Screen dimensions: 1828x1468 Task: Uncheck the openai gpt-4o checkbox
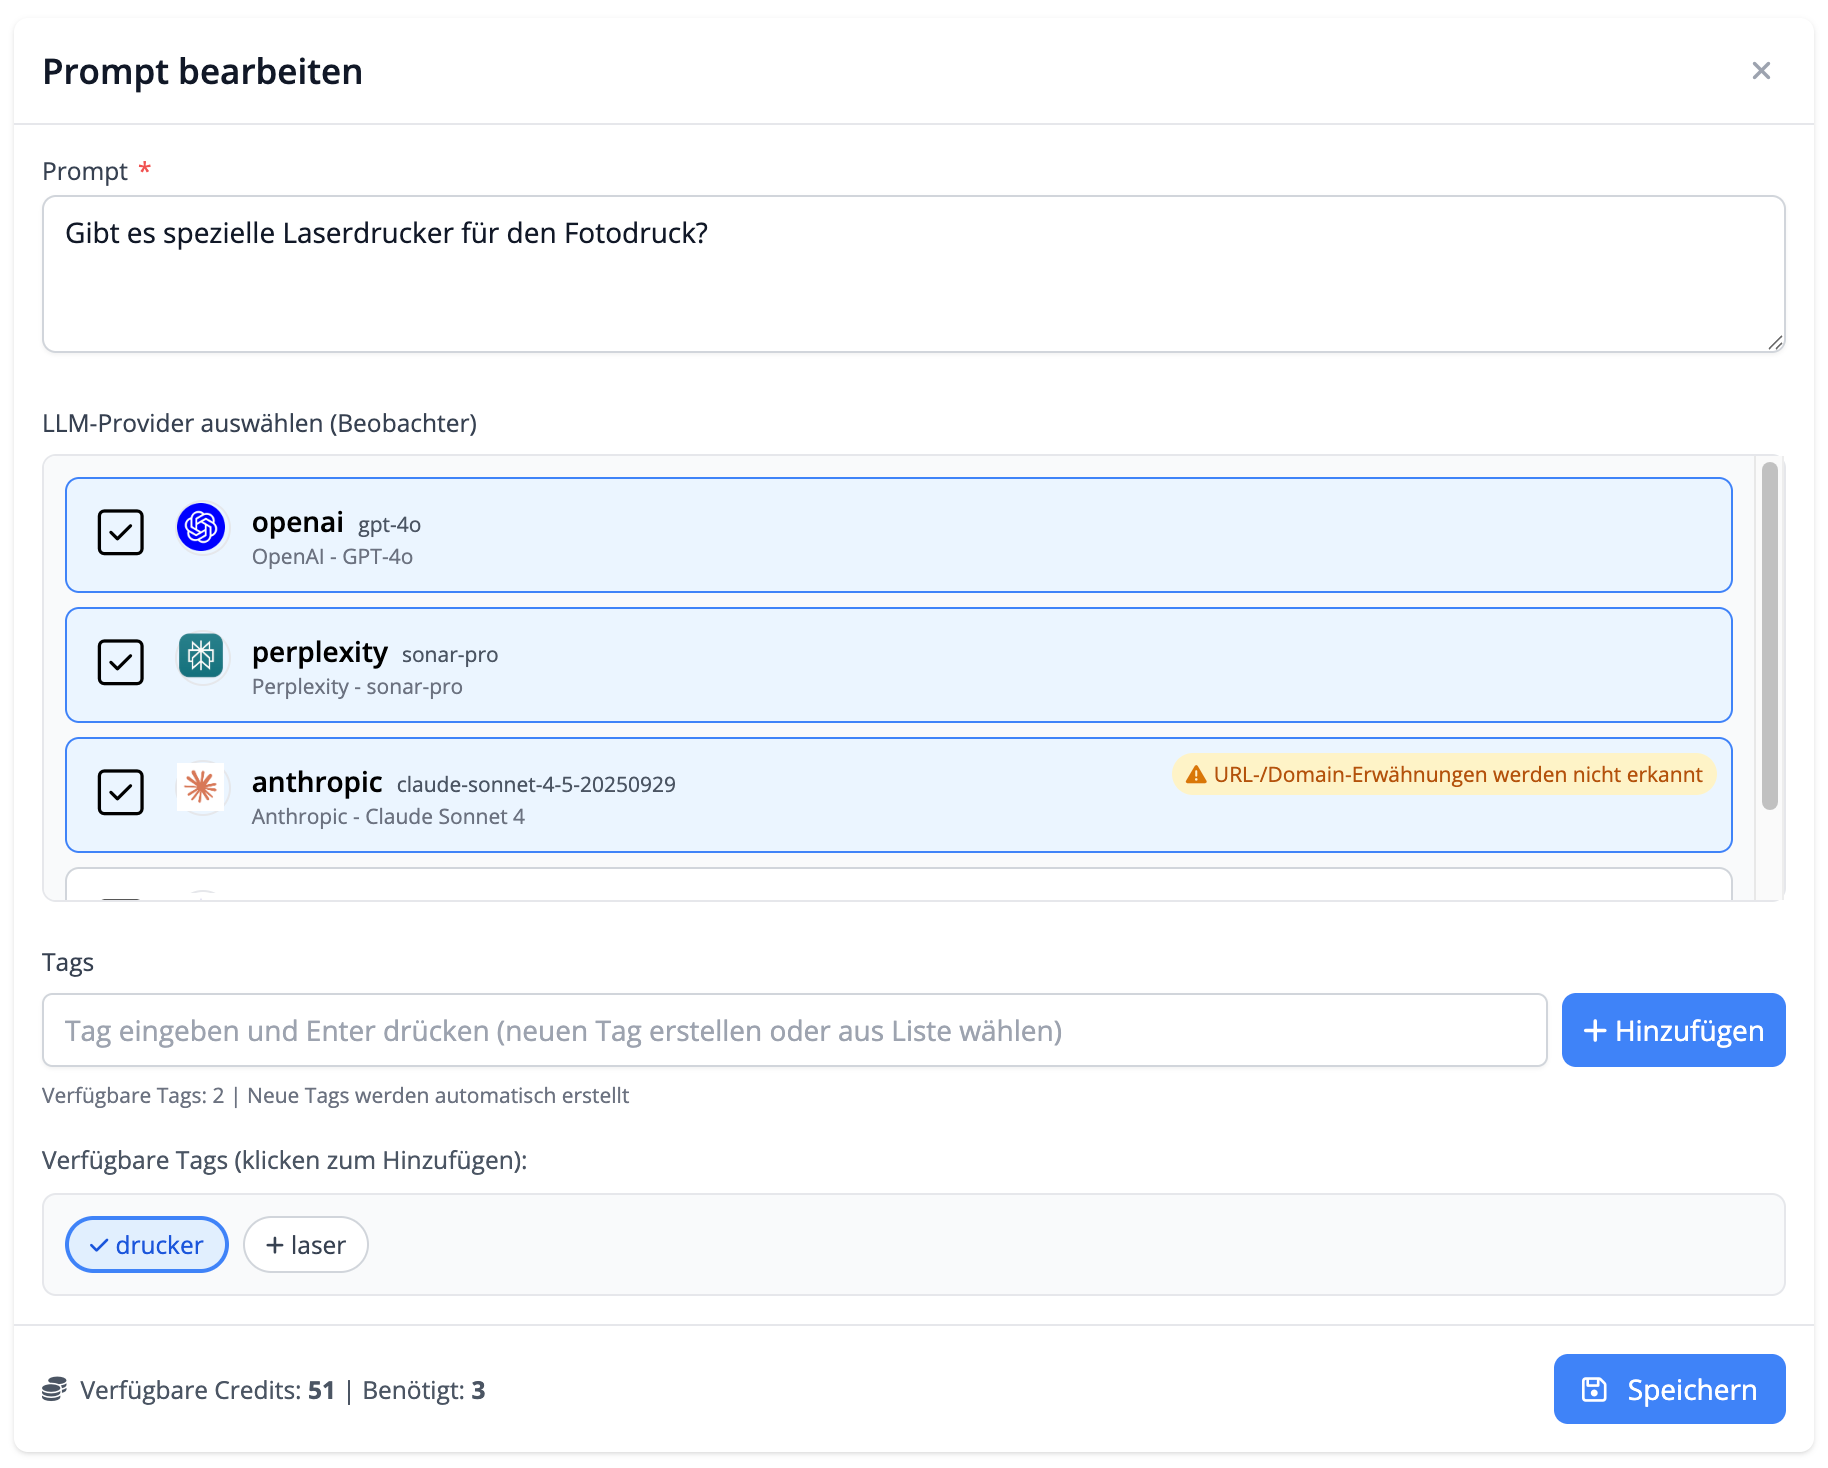tap(121, 532)
